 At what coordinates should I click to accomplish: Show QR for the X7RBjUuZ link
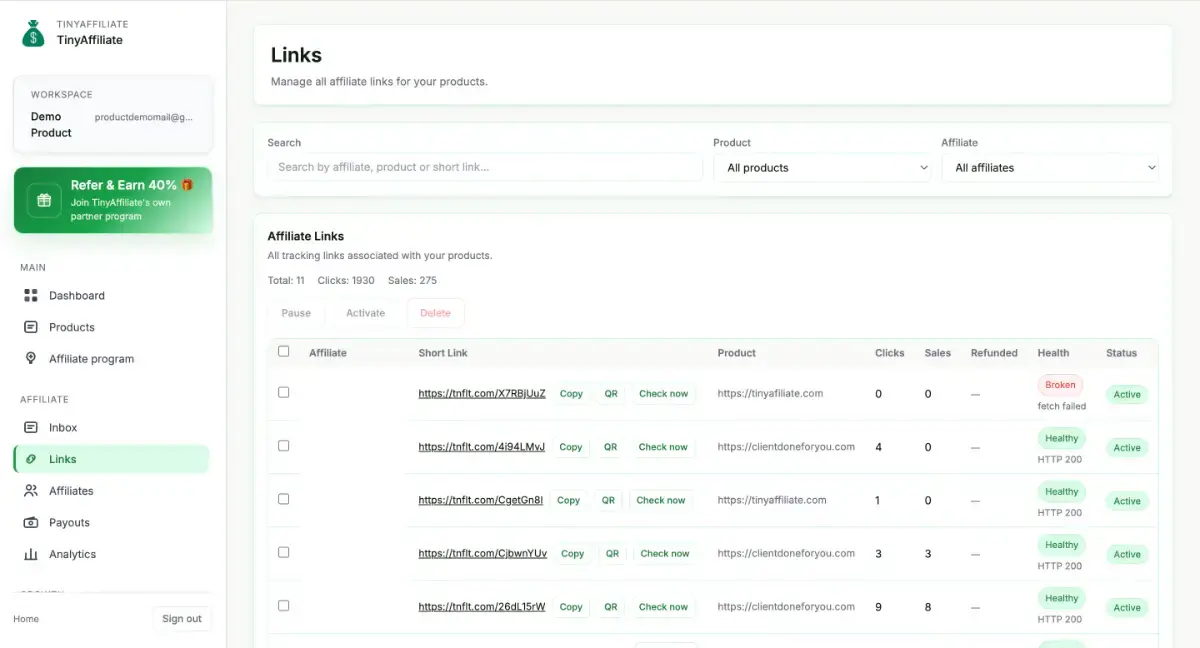pos(610,394)
